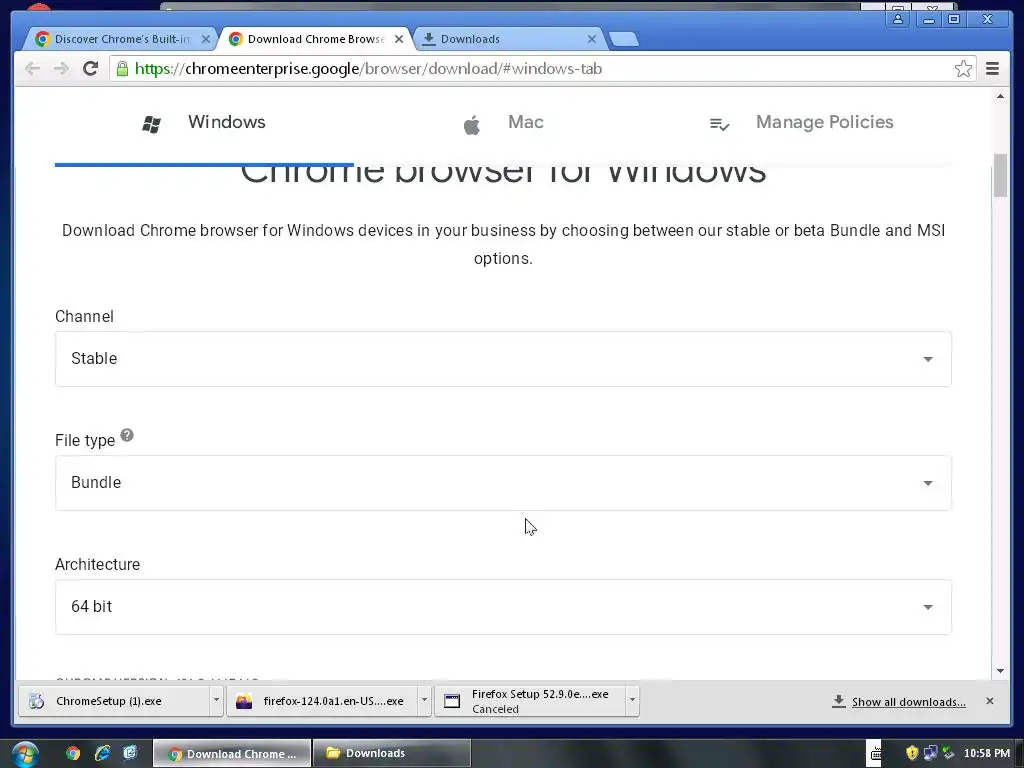Launch Chrome from the taskbar quick launch
The image size is (1024, 768).
72,754
